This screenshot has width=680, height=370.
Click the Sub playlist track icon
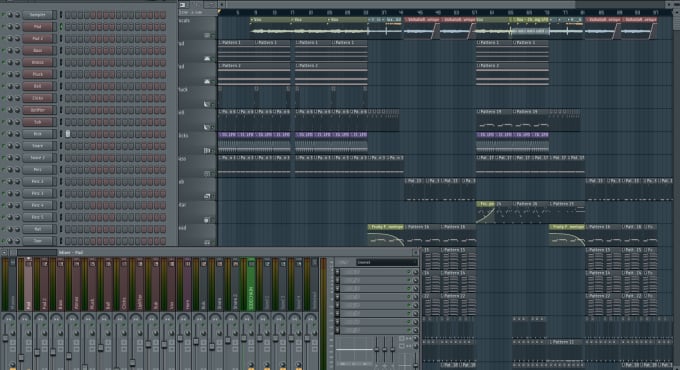207,196
